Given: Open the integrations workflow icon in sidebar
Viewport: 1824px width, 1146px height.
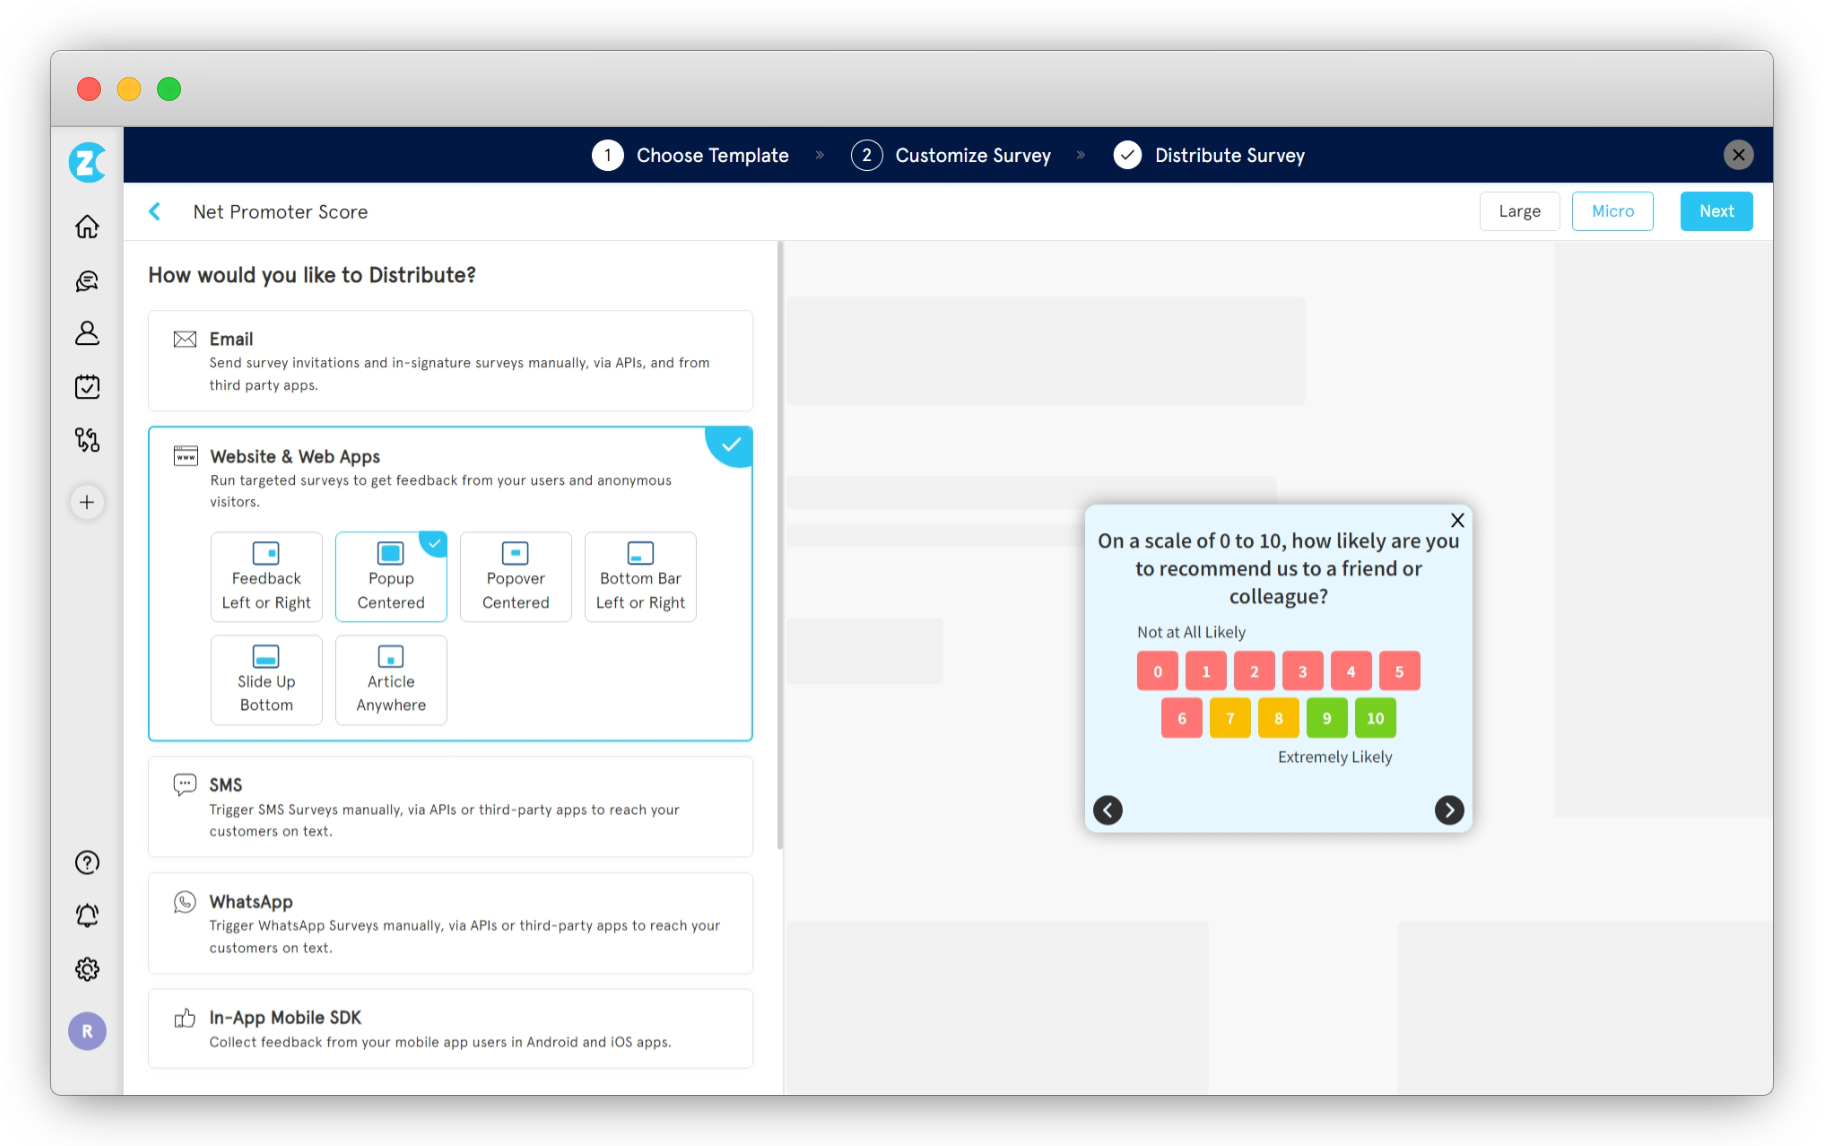Looking at the screenshot, I should tap(87, 440).
